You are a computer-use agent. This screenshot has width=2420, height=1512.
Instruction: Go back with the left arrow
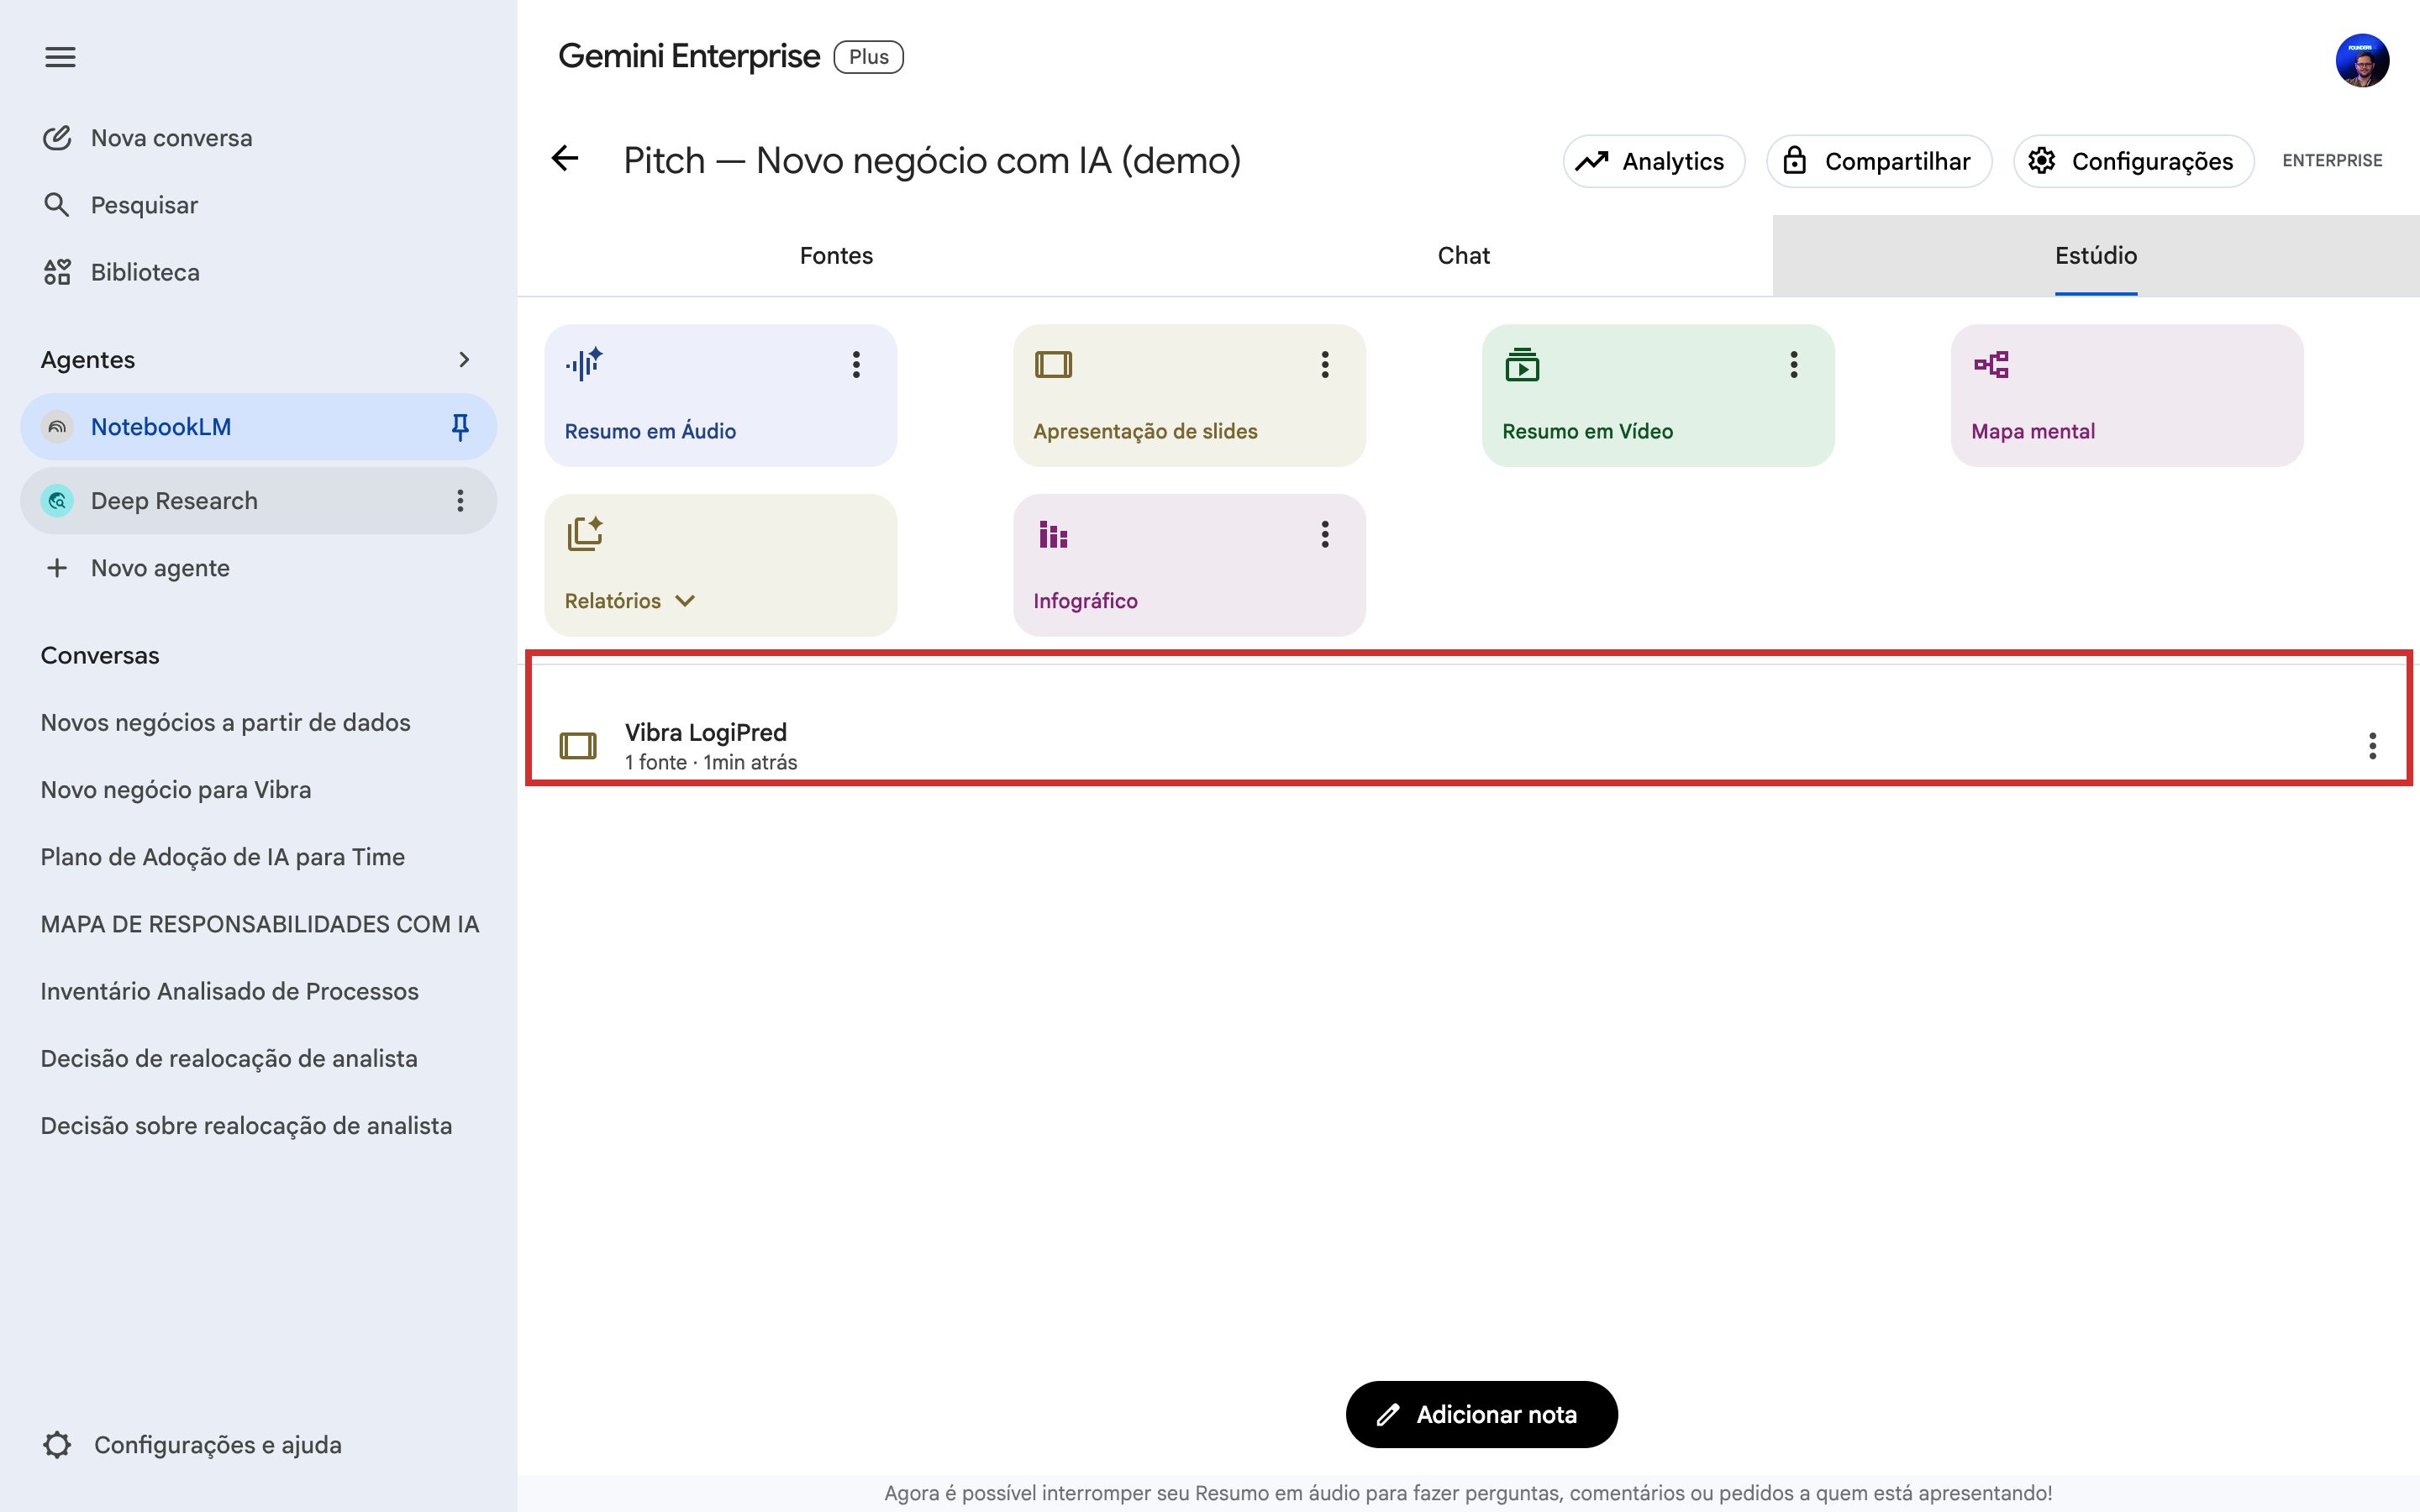pos(565,159)
